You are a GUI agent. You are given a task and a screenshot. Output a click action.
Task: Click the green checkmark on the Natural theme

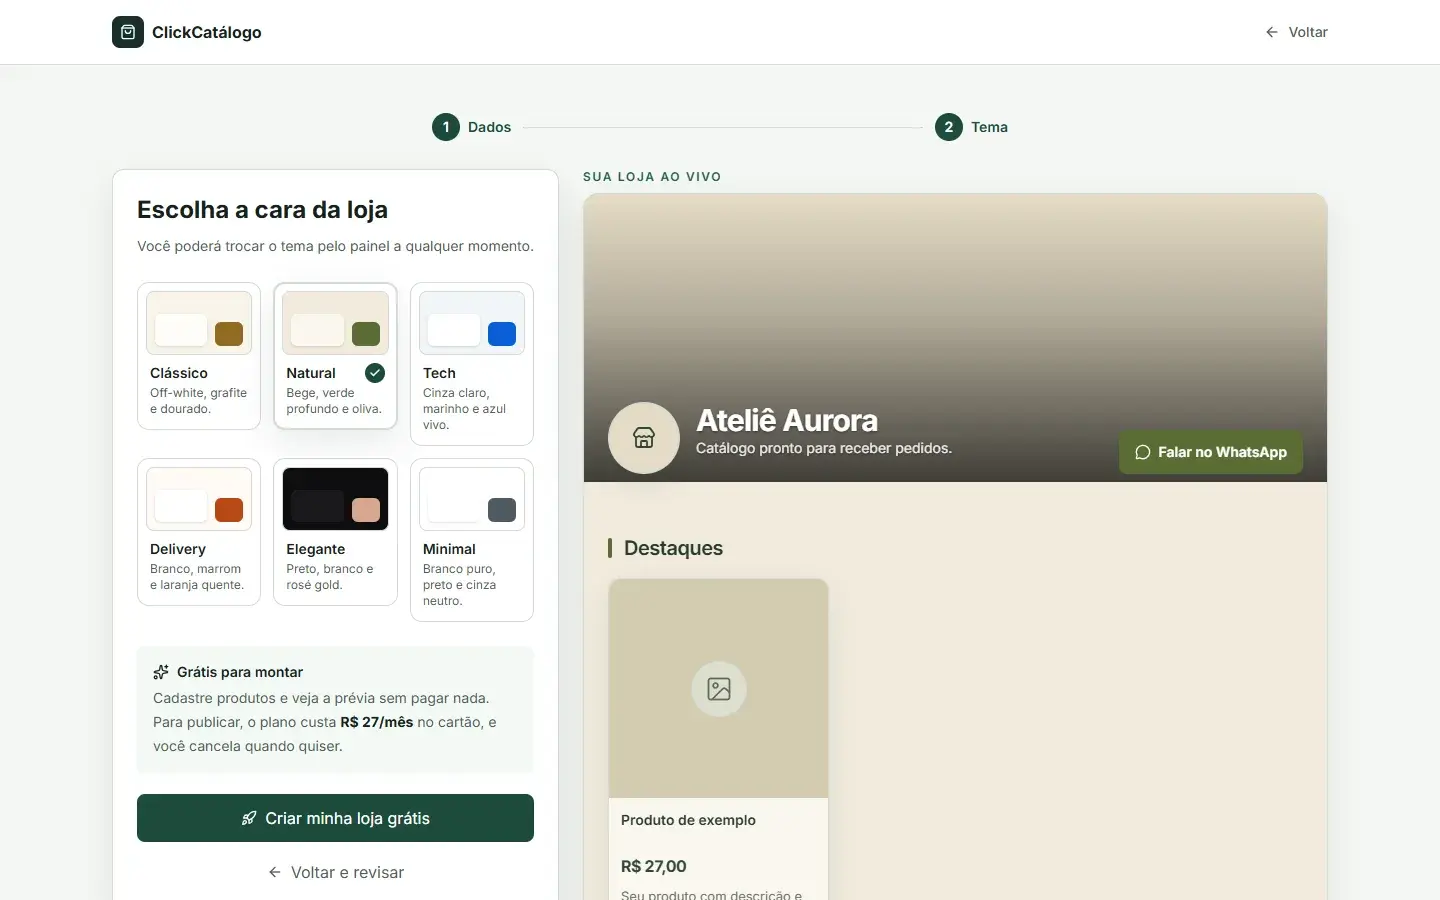(x=375, y=373)
